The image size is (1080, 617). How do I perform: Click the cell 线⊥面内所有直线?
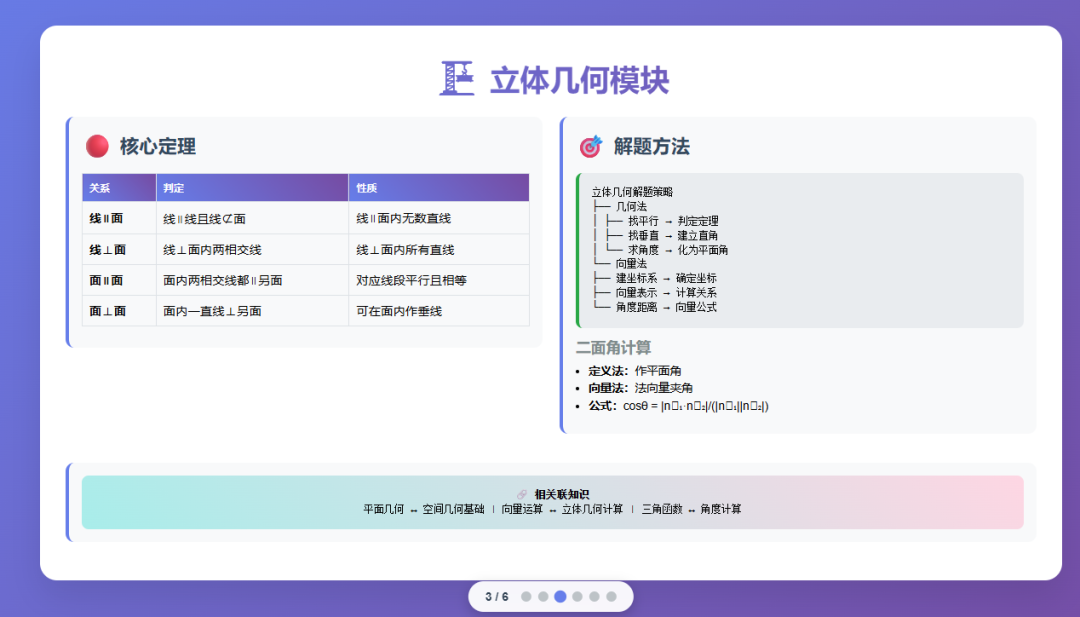[439, 249]
